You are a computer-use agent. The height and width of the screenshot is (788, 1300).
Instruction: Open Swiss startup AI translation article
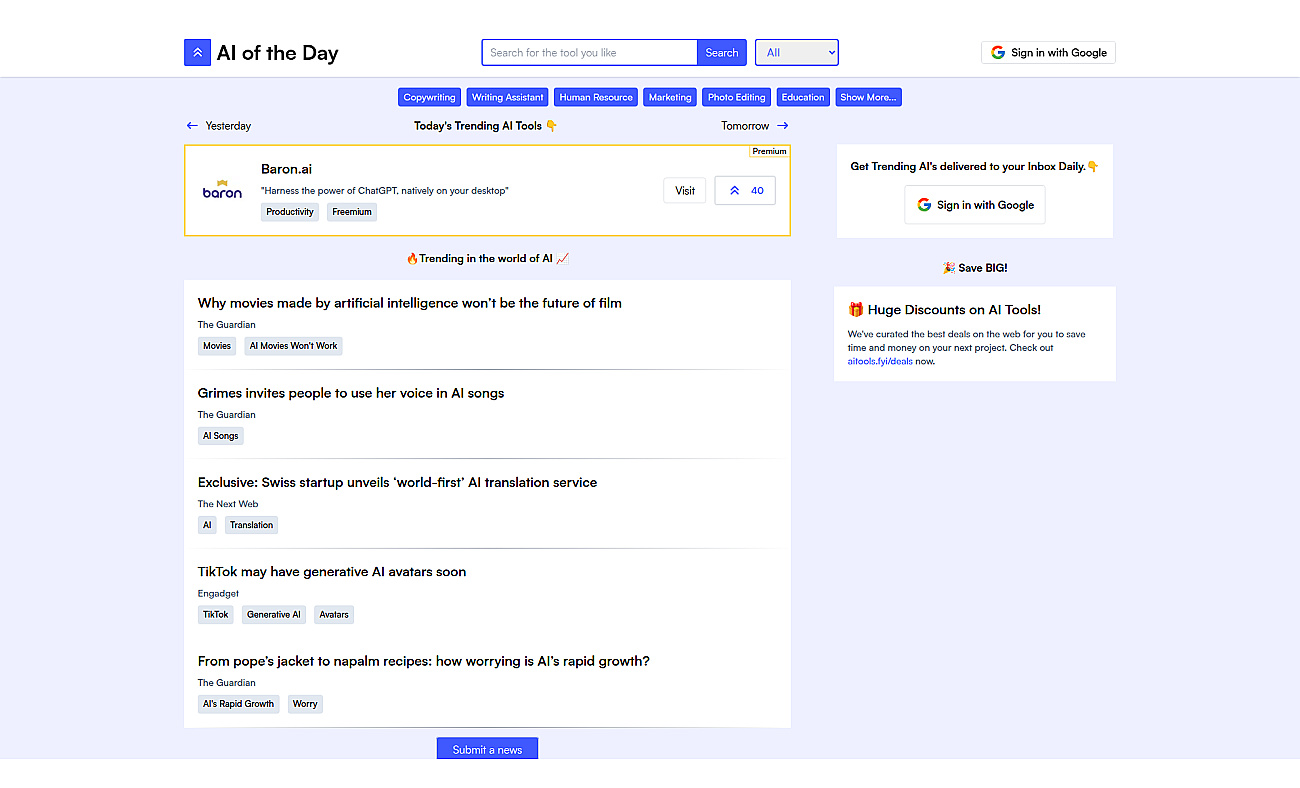[397, 482]
